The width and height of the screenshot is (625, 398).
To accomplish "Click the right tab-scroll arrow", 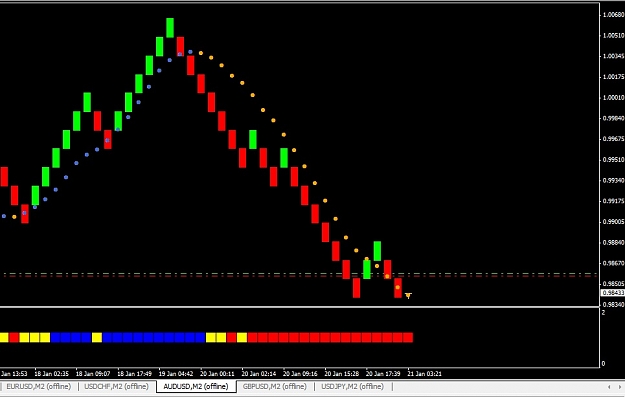I will pos(620,387).
